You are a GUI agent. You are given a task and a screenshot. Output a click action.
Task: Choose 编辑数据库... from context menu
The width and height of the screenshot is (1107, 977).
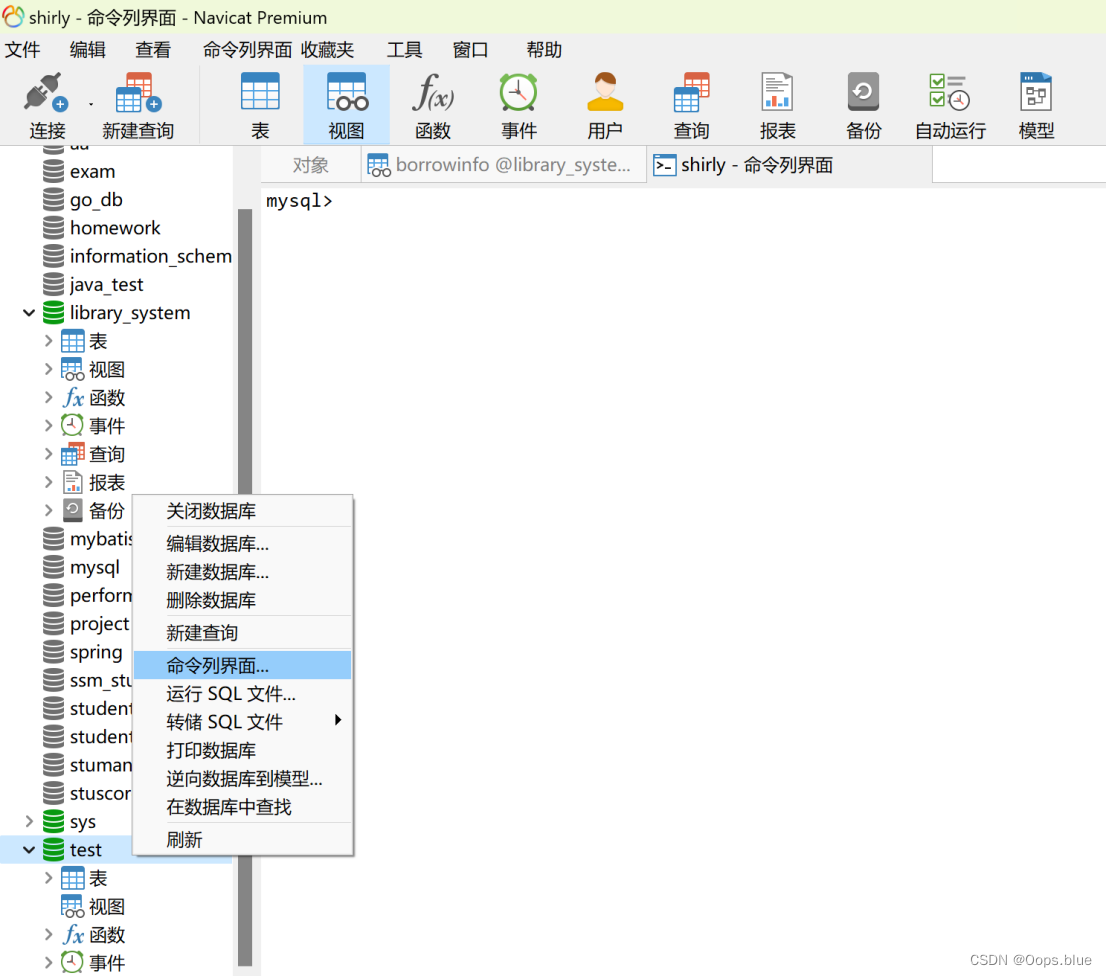[x=242, y=544]
